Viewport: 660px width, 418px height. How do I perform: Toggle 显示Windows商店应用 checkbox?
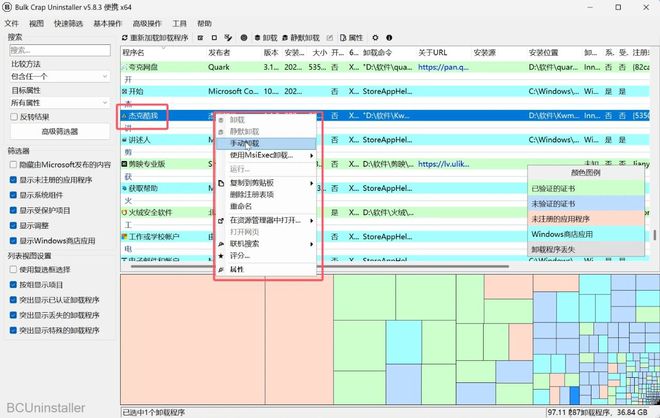pos(13,240)
